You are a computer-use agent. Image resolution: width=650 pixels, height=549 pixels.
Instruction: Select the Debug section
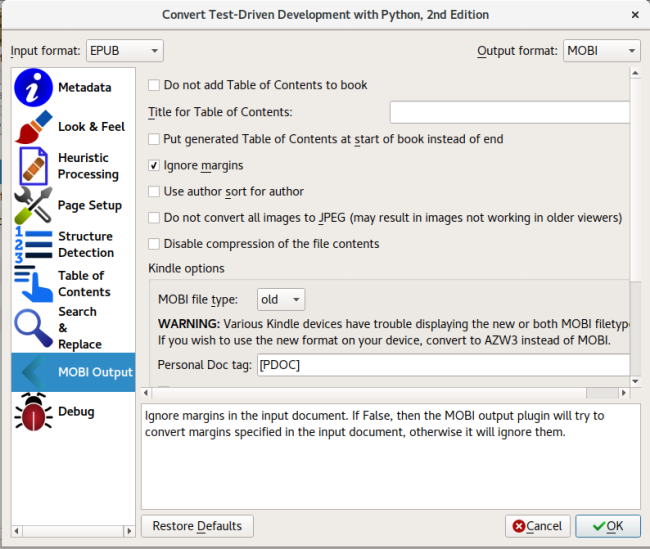pos(73,411)
